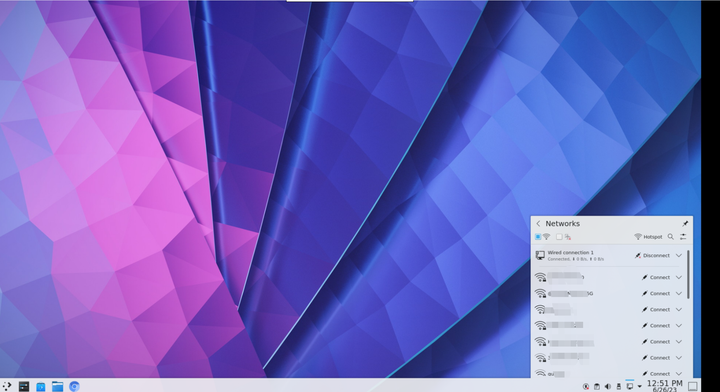Expand details of the network ending in 5G
This screenshot has width=720, height=392.
coord(679,294)
